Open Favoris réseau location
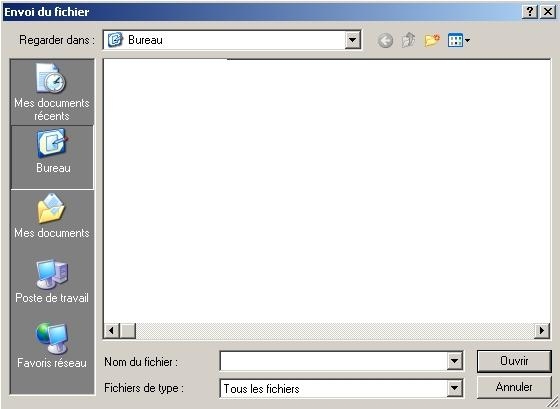Viewport: 560px width, 409px height. click(52, 345)
